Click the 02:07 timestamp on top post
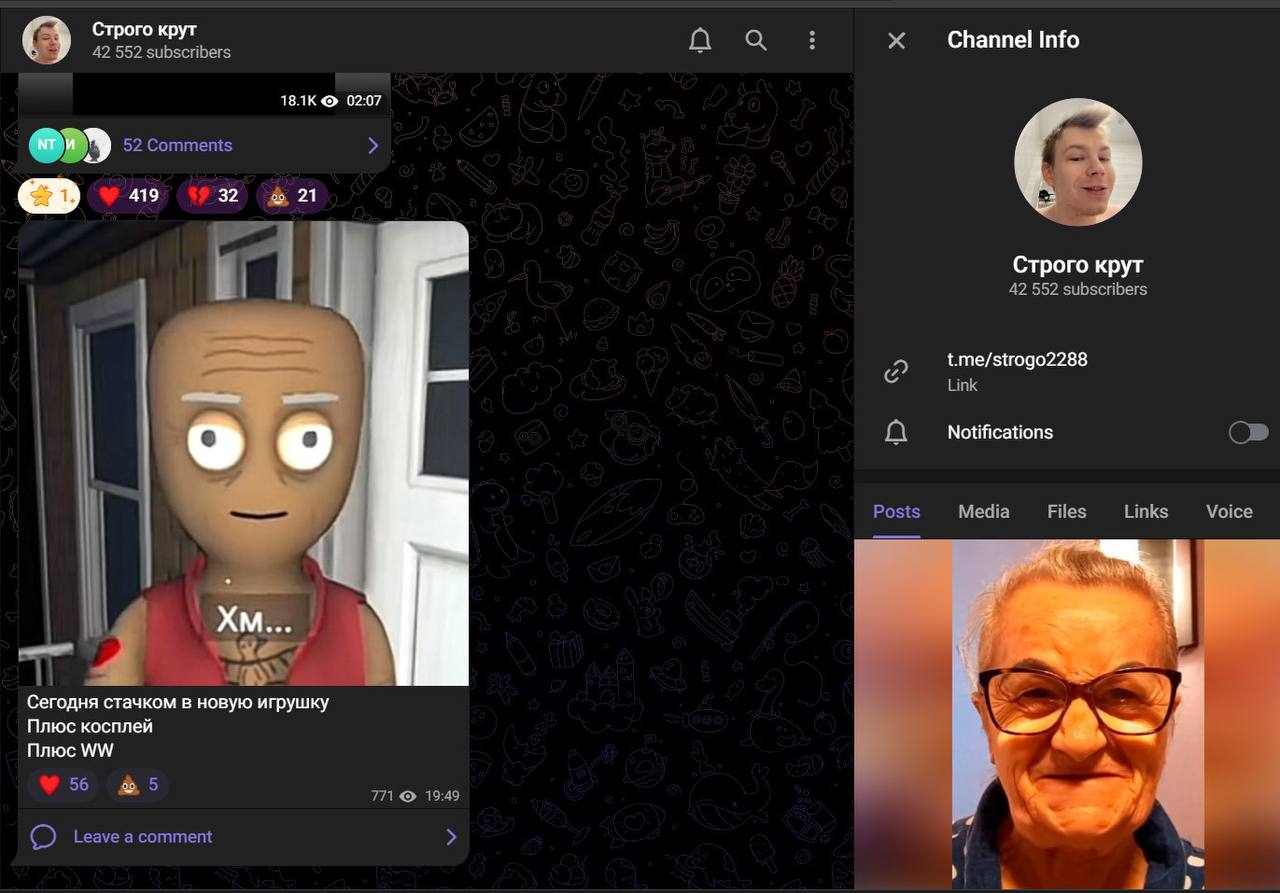Viewport: 1280px width, 893px height. point(364,101)
